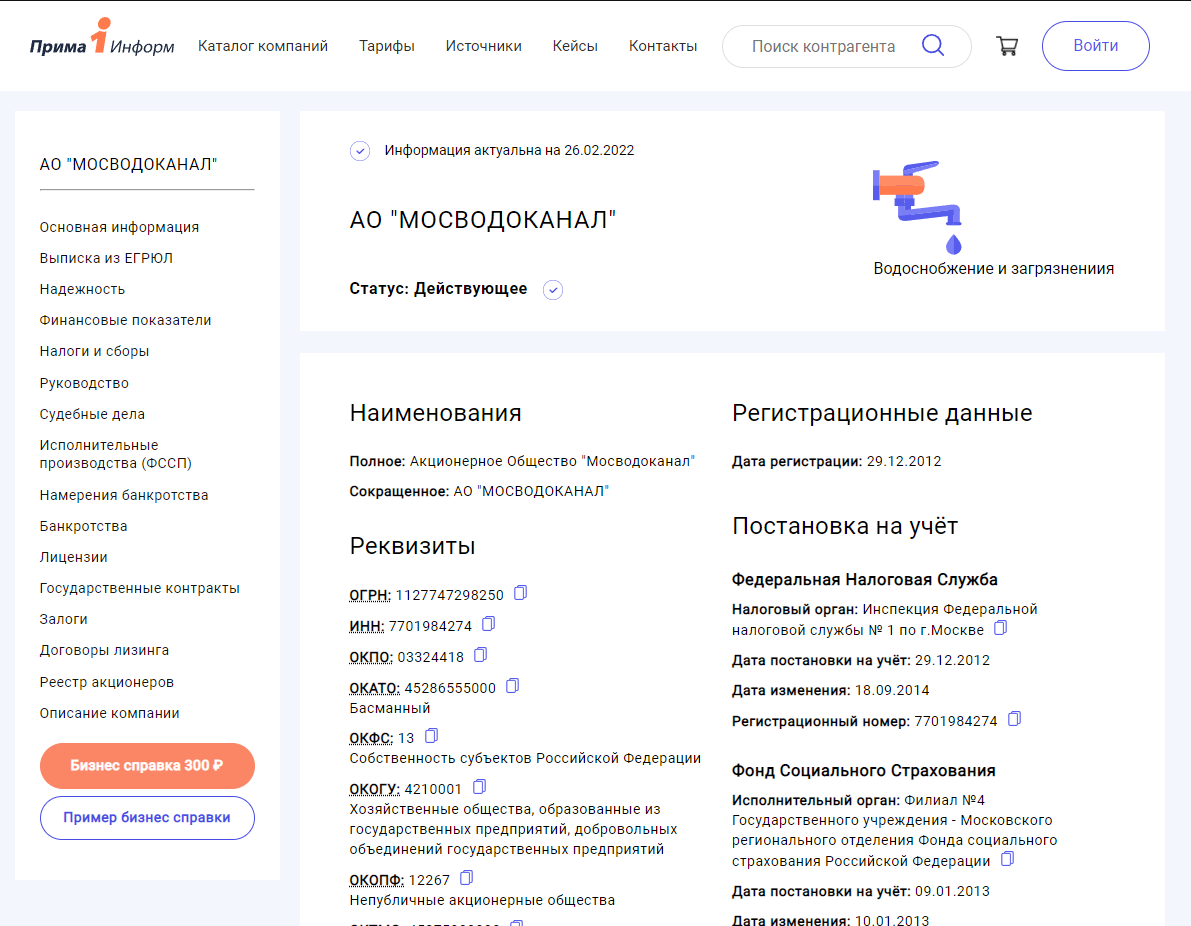1191x926 pixels.
Task: Copy the ОКАТО code
Action: [512, 686]
